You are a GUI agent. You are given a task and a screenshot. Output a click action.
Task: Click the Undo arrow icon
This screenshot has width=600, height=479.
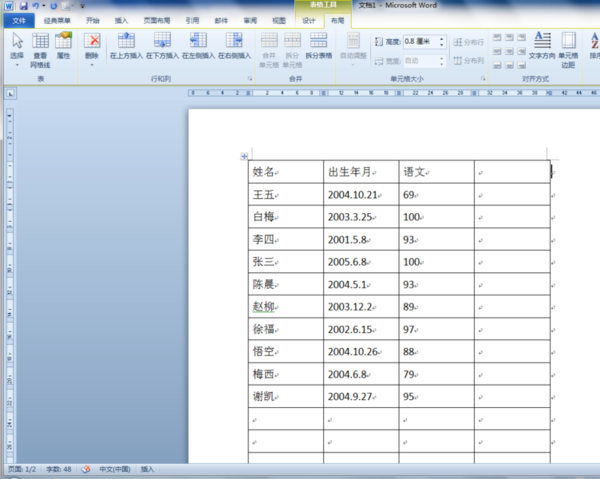36,6
